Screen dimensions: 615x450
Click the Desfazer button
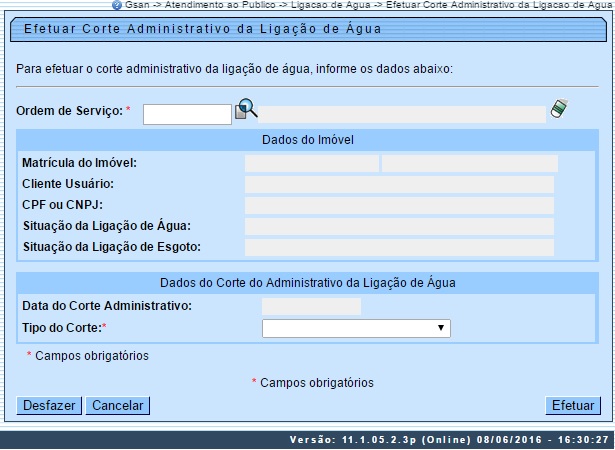click(x=49, y=406)
